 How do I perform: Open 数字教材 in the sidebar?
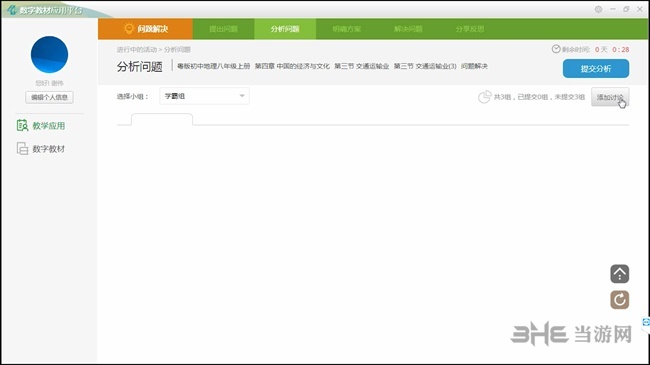41,148
